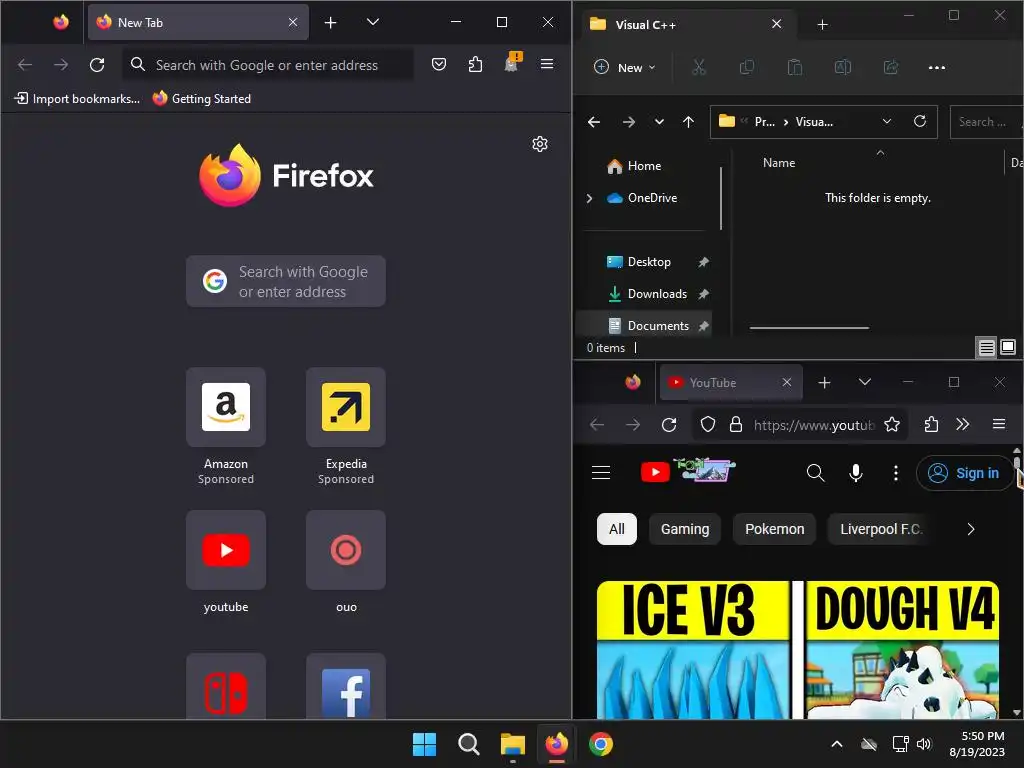This screenshot has width=1024, height=768.
Task: Bookmark YouTube page with star icon
Action: pyautogui.click(x=892, y=424)
